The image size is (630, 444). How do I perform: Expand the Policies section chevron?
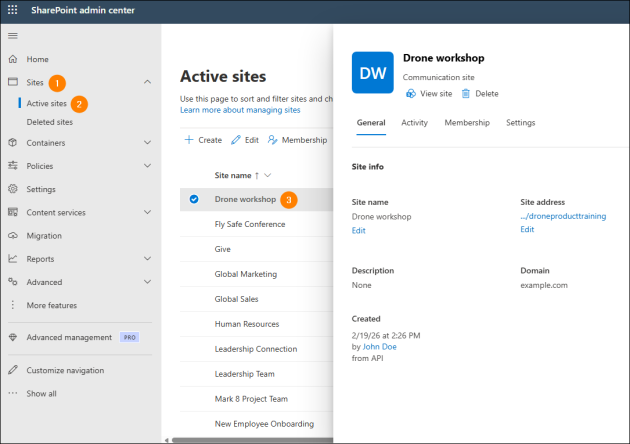coord(147,166)
